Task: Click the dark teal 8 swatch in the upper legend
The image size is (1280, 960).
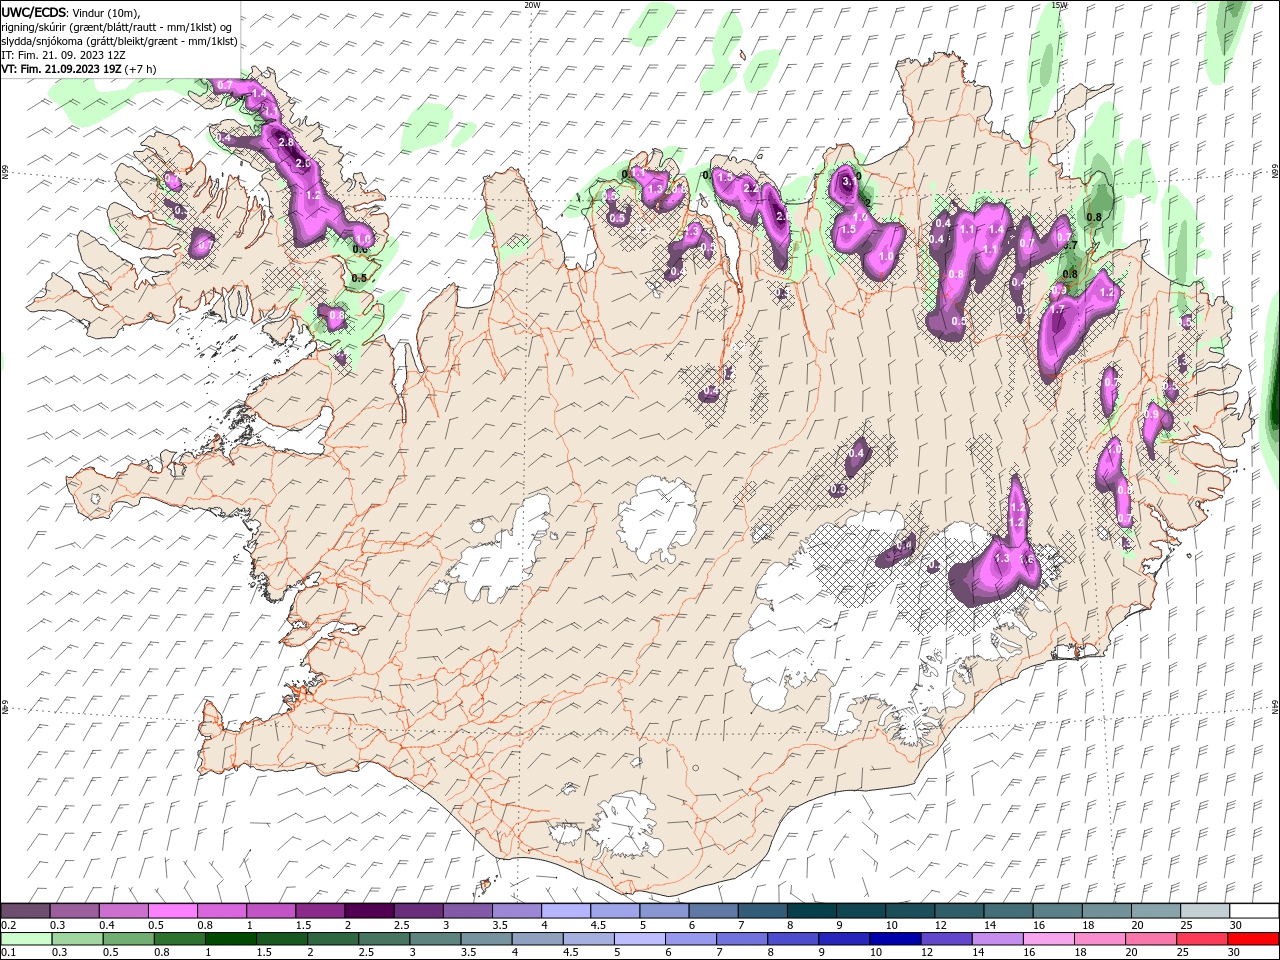Action: (812, 910)
